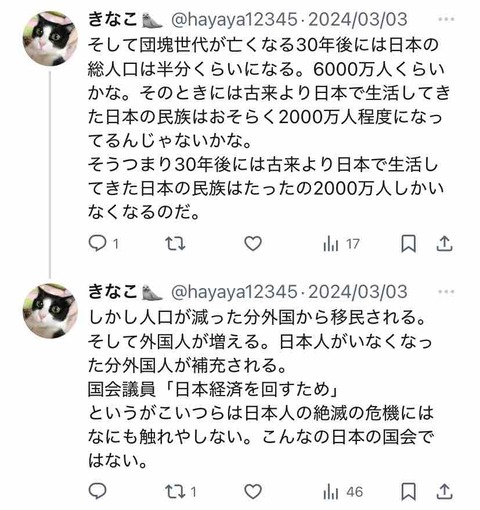Open きなこ display name in second tweet

[113, 292]
